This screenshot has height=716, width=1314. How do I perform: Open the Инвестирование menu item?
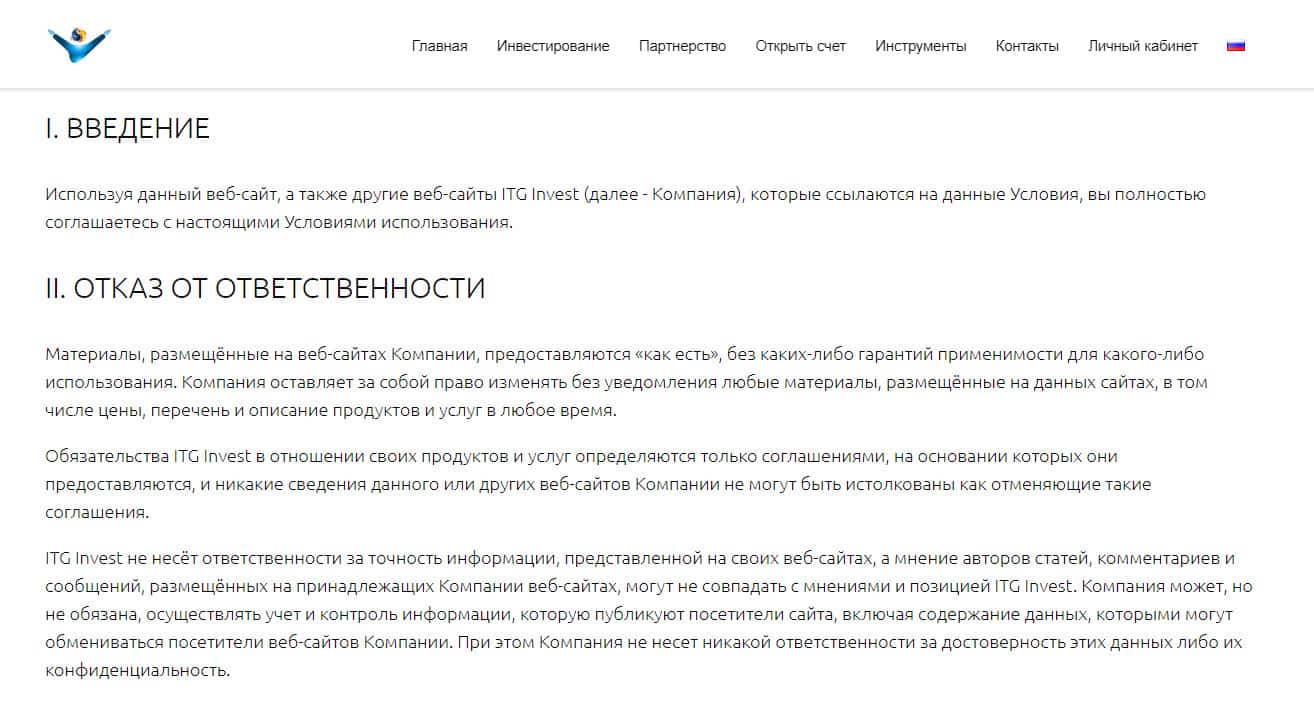(x=553, y=46)
